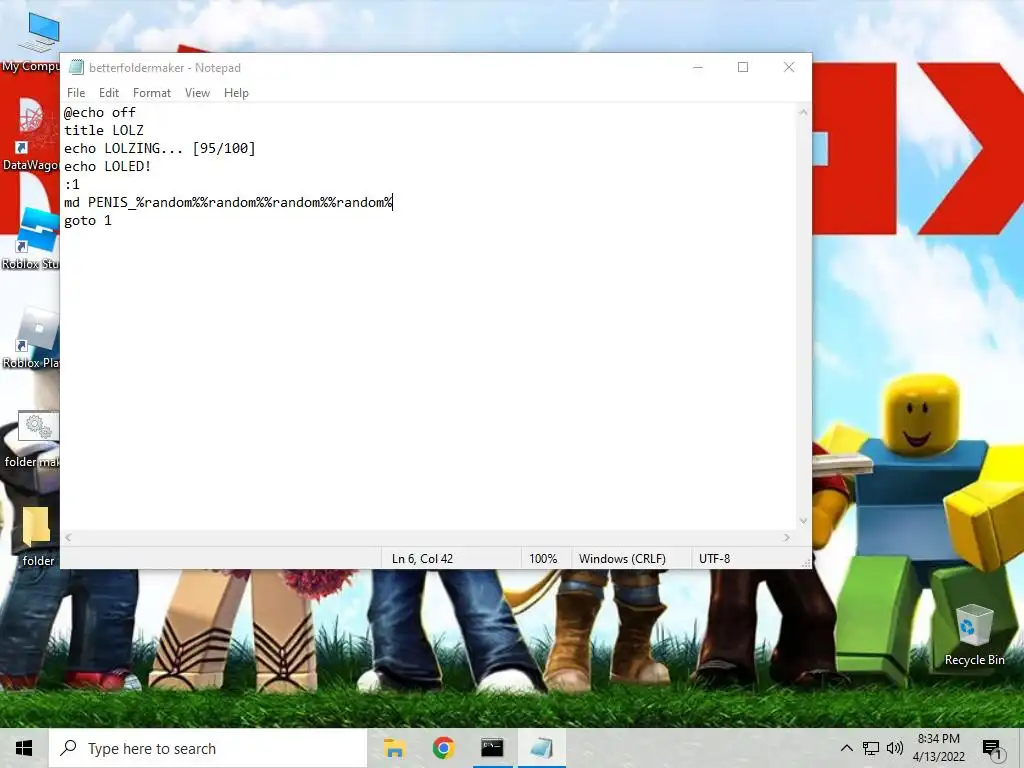The image size is (1024, 768).
Task: Select the folder maker batch file icon
Action: pos(31,439)
